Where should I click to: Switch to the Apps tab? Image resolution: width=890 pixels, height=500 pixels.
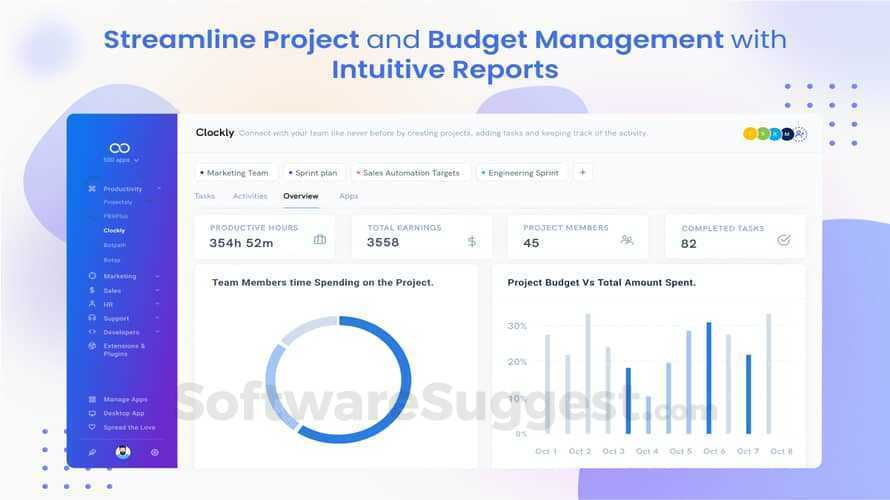tap(349, 196)
